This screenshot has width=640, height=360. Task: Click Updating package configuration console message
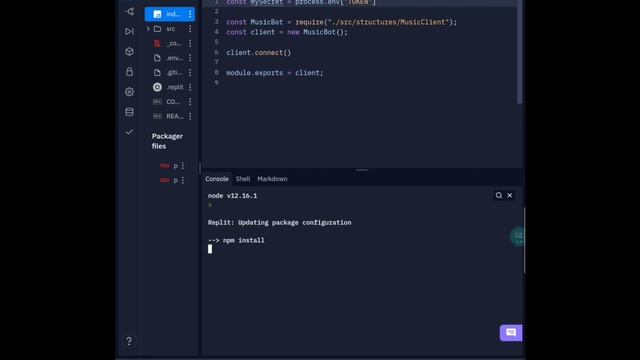[x=280, y=222]
